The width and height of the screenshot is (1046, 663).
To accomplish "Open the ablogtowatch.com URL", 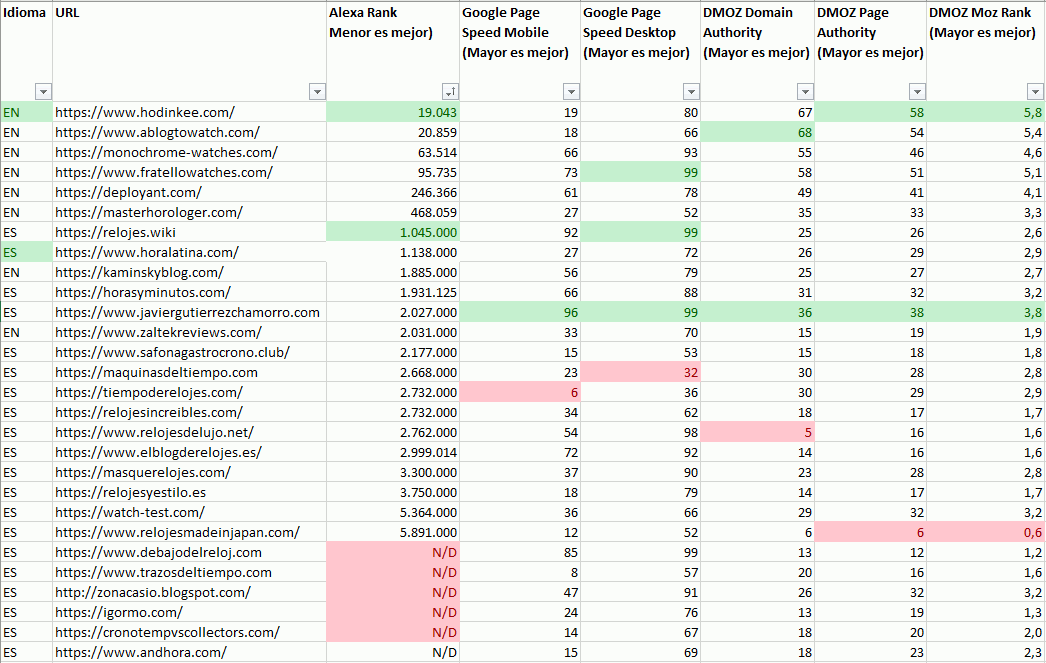I will coord(157,132).
